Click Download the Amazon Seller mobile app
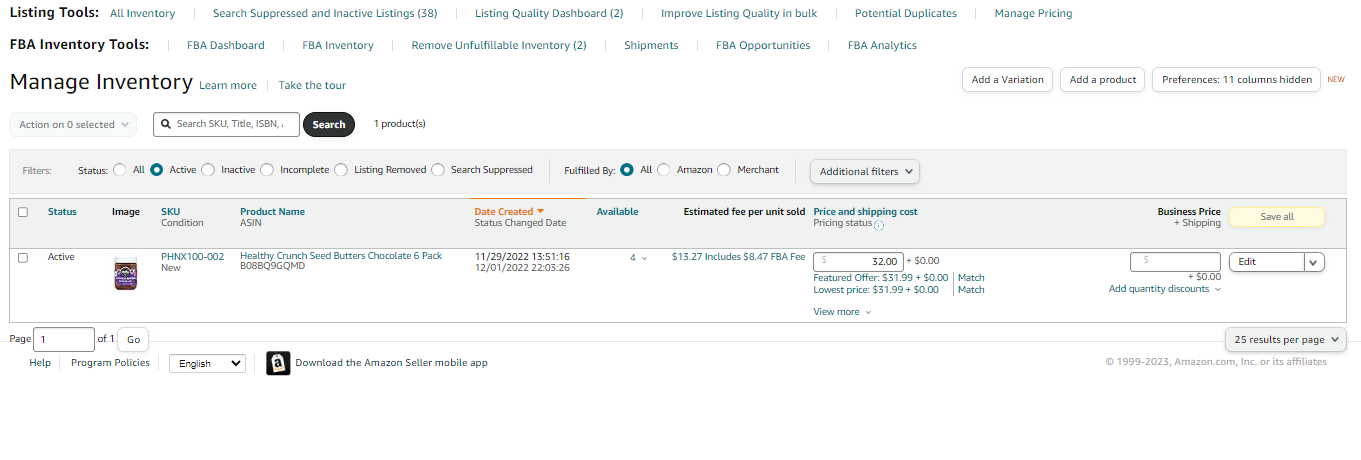 (391, 363)
